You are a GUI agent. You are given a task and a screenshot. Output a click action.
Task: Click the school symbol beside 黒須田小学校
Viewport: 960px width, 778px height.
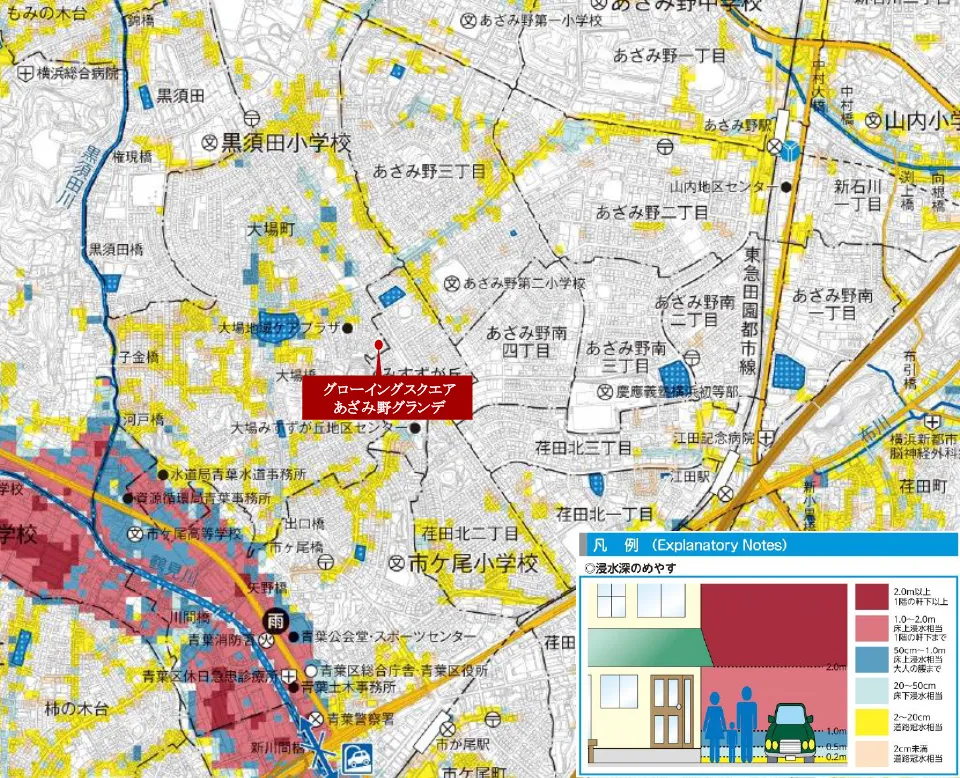[209, 143]
